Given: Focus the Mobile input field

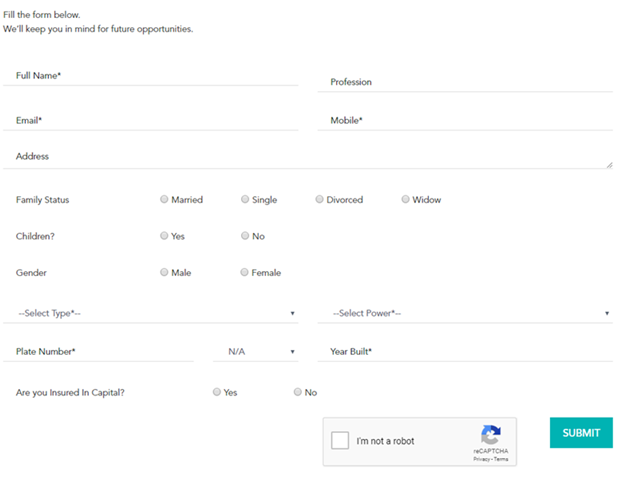Looking at the screenshot, I should coord(465,120).
